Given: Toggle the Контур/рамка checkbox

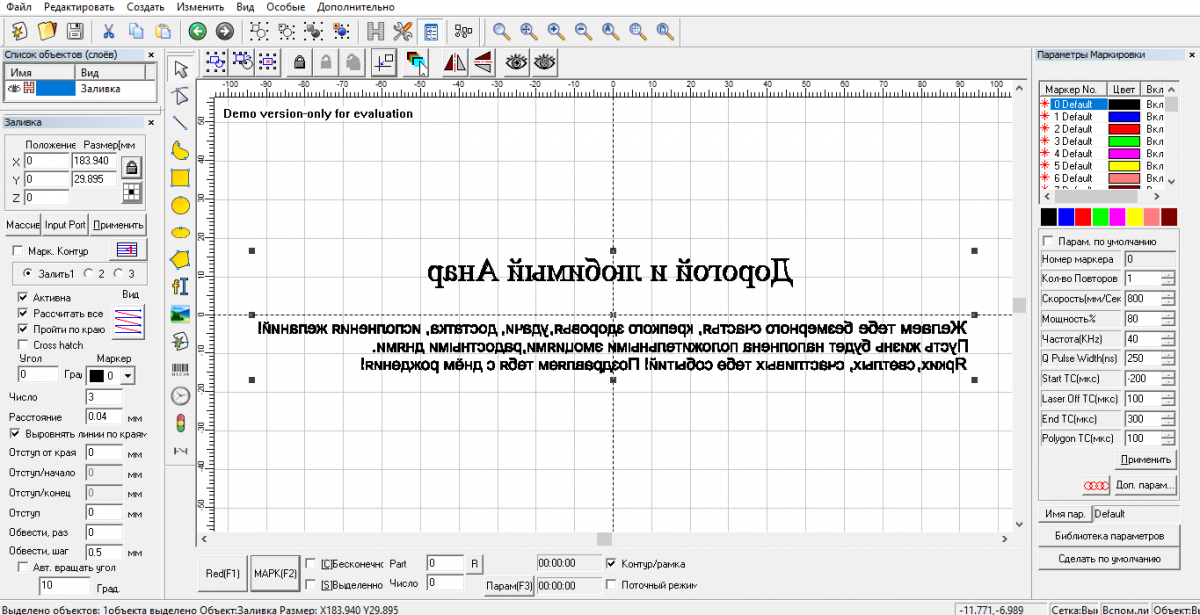Looking at the screenshot, I should point(612,563).
